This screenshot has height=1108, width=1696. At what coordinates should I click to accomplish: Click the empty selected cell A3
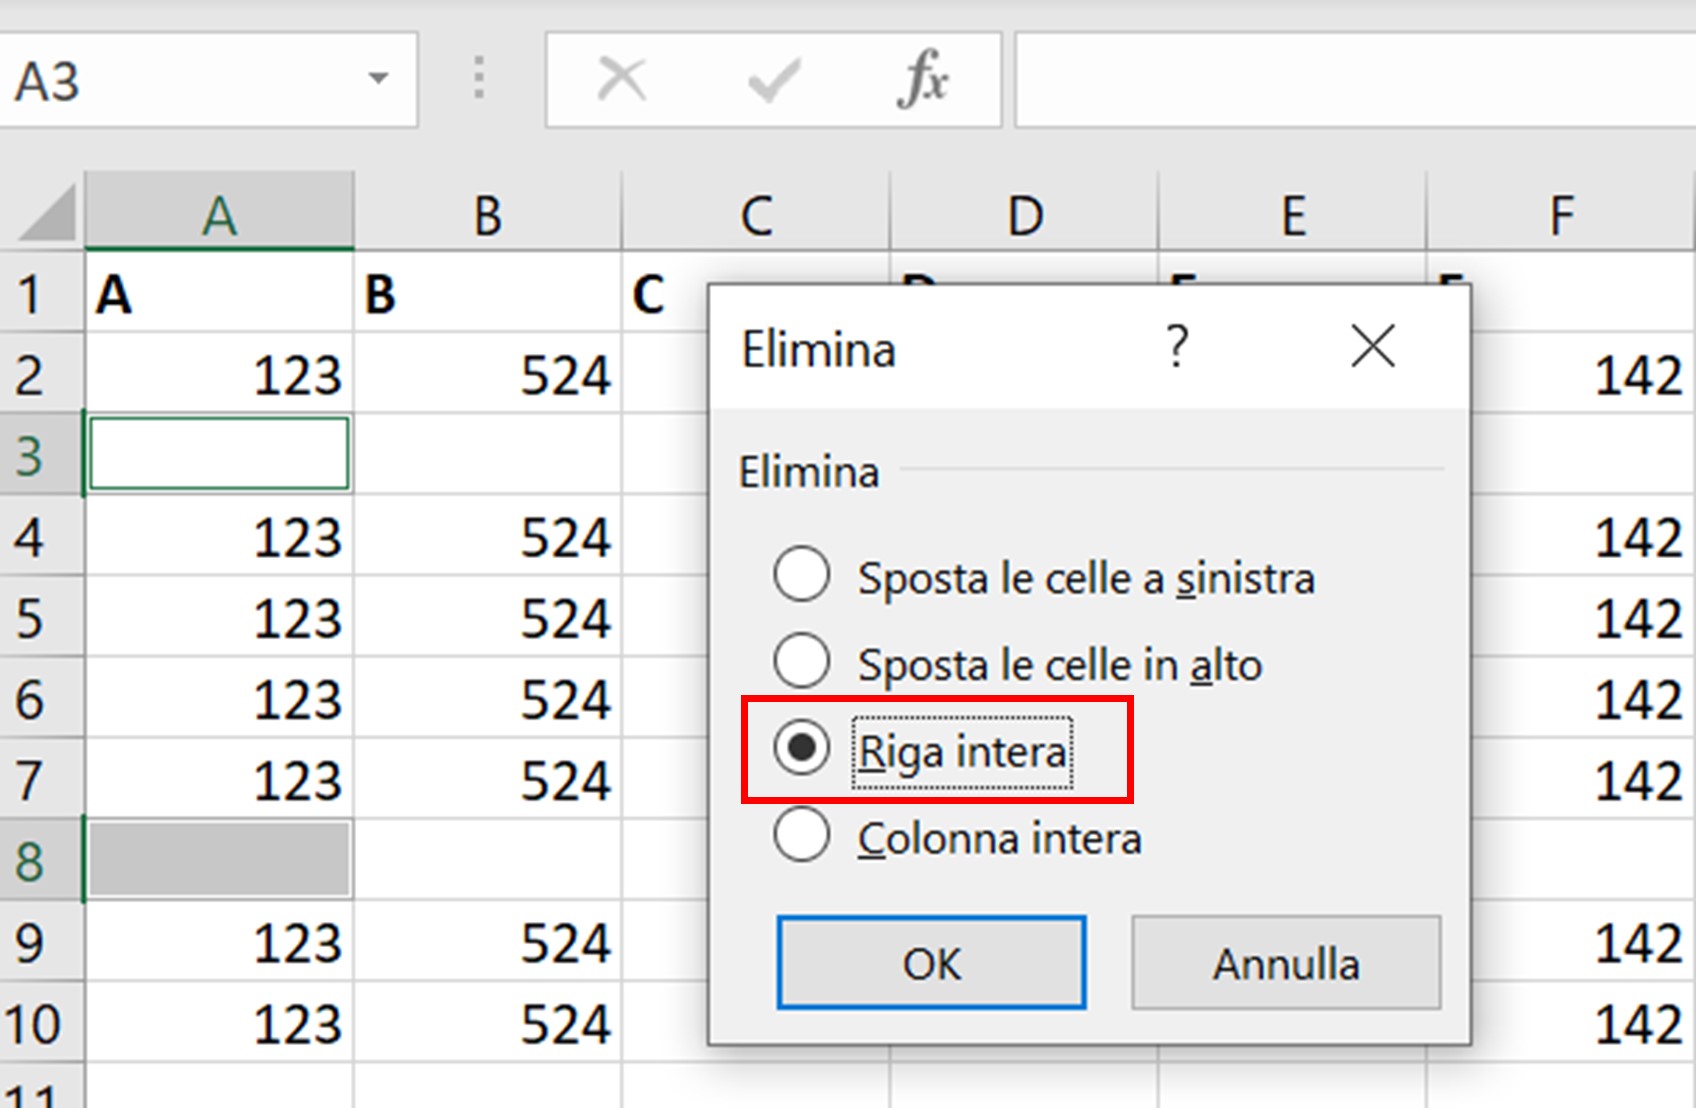point(219,454)
